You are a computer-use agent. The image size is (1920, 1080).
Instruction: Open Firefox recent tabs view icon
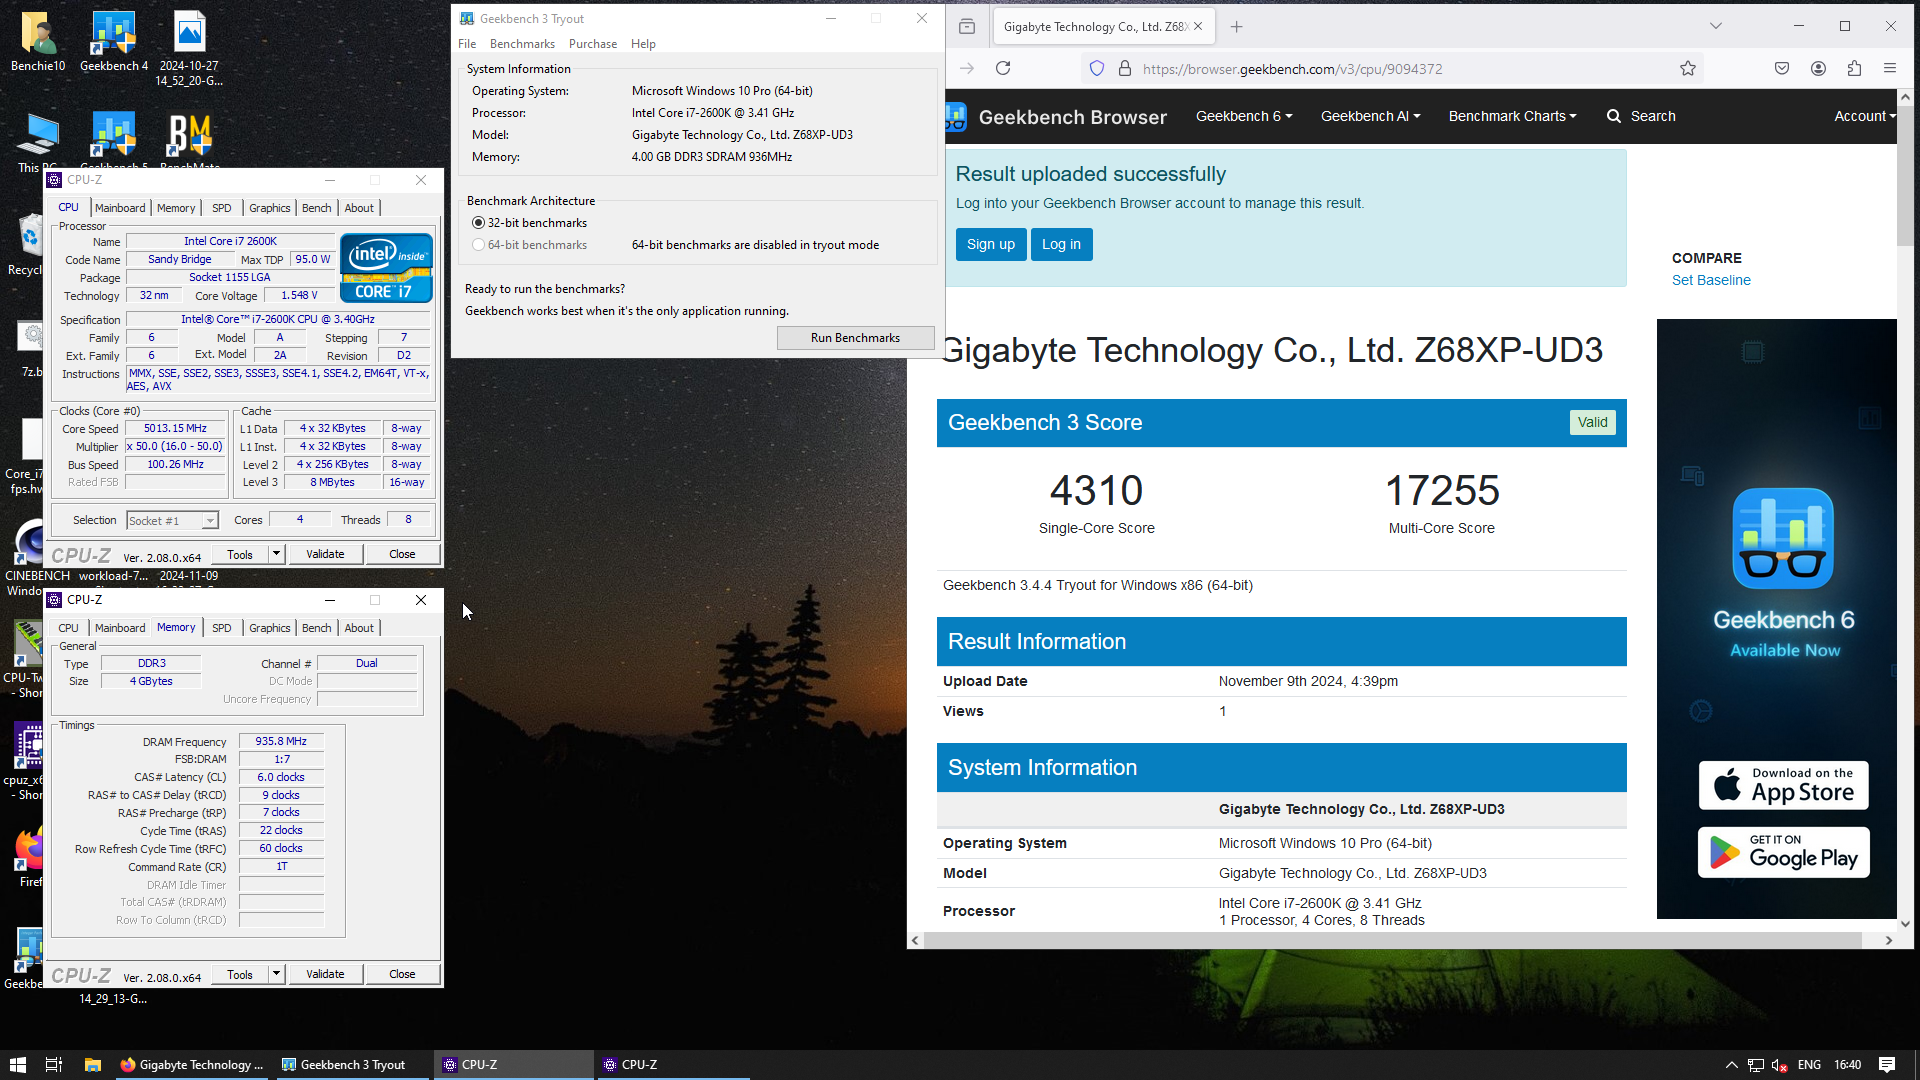point(967,27)
